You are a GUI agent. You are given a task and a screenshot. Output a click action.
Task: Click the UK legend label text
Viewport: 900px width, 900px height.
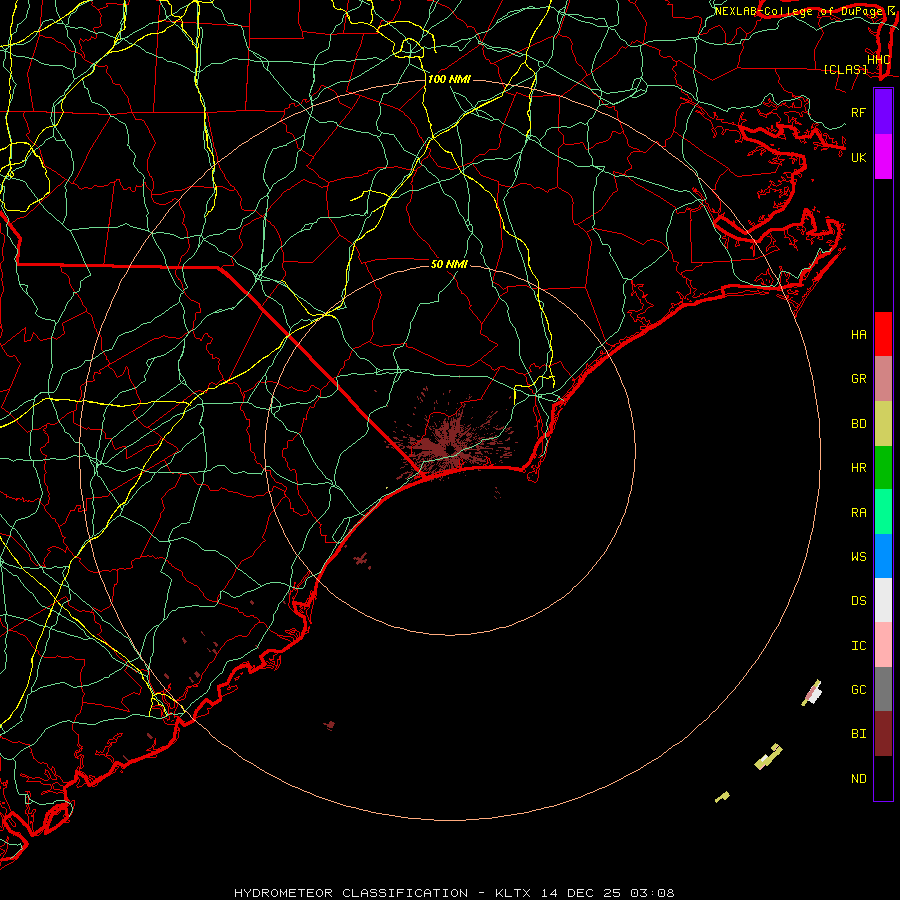[x=859, y=157]
